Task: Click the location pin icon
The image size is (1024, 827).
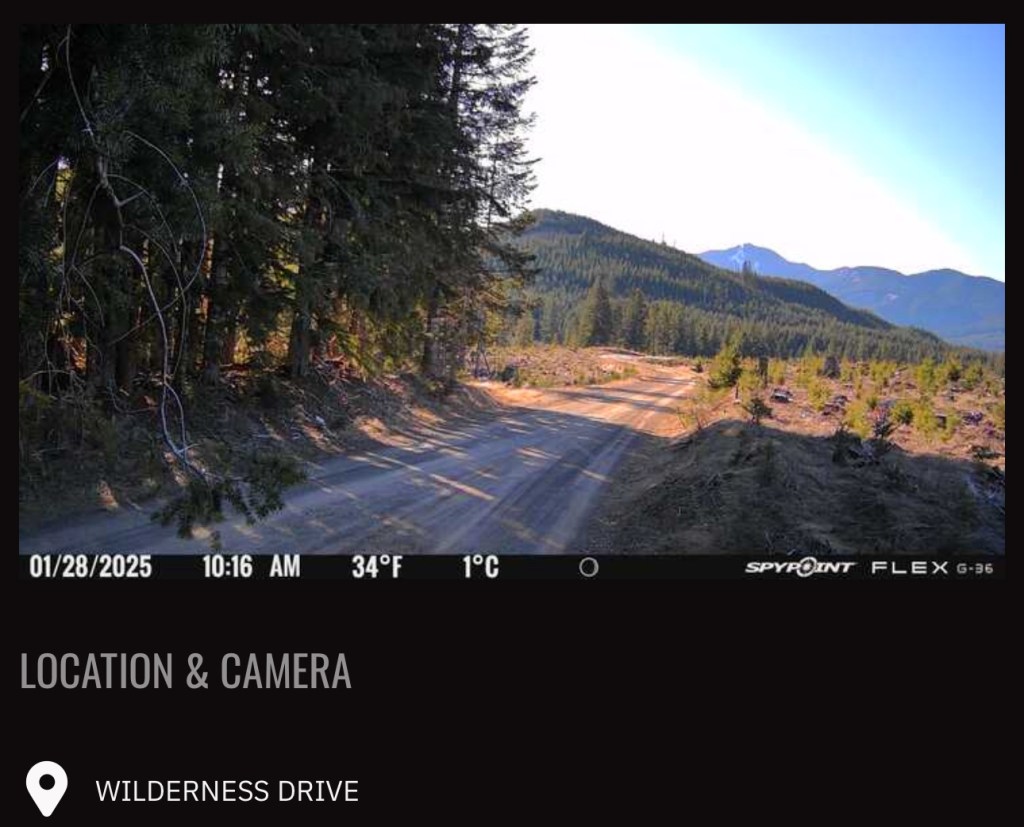Action: point(46,788)
